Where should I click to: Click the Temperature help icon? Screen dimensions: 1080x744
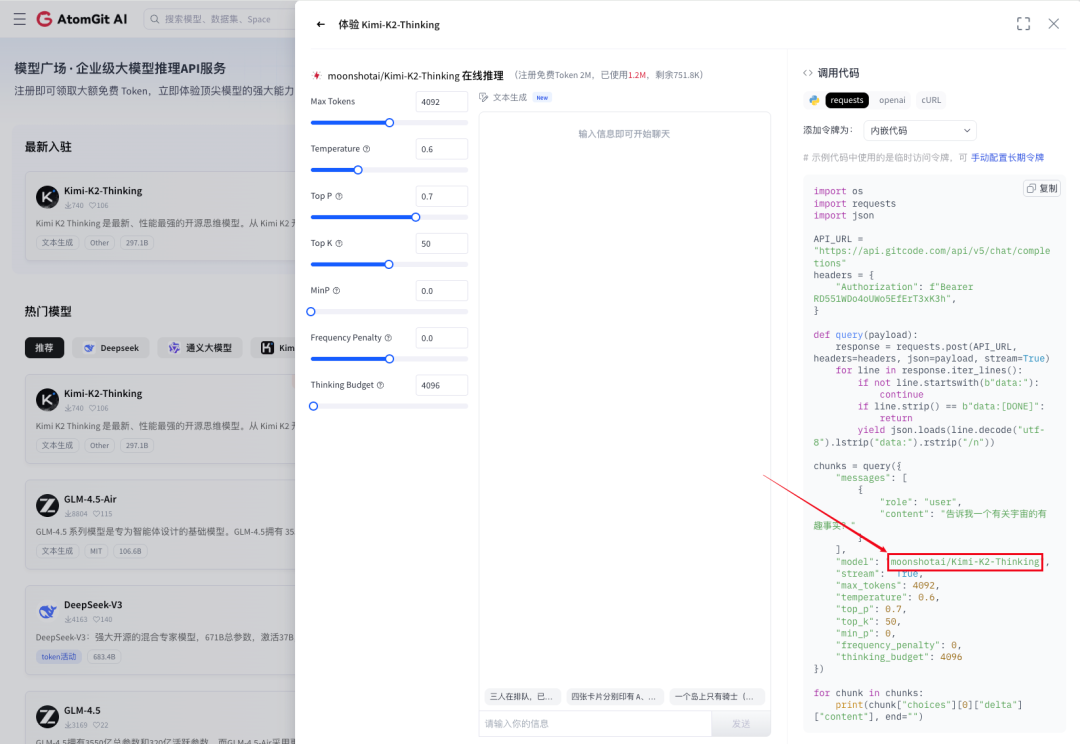(366, 149)
